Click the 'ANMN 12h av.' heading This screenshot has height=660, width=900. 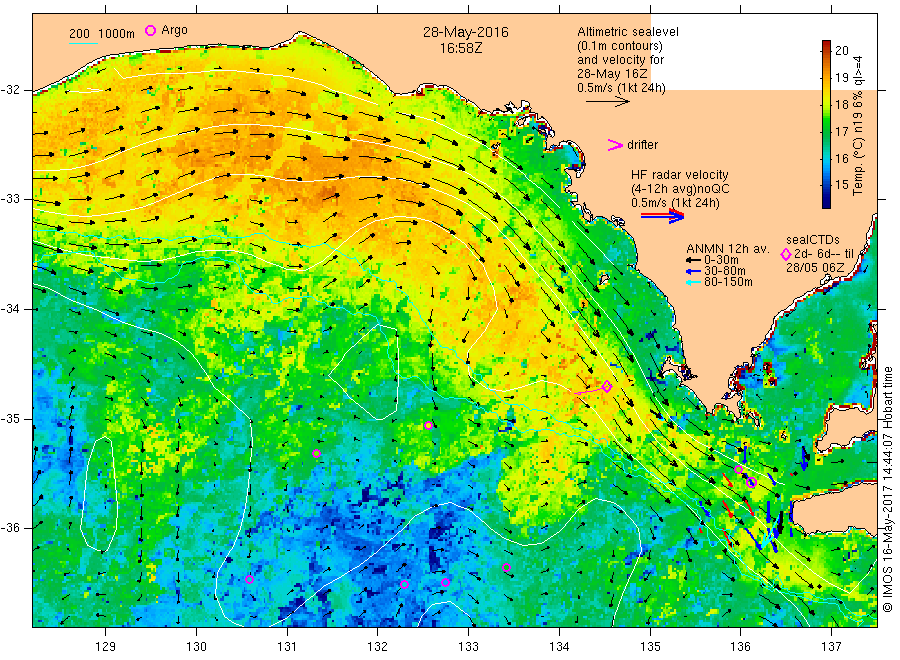click(x=727, y=249)
